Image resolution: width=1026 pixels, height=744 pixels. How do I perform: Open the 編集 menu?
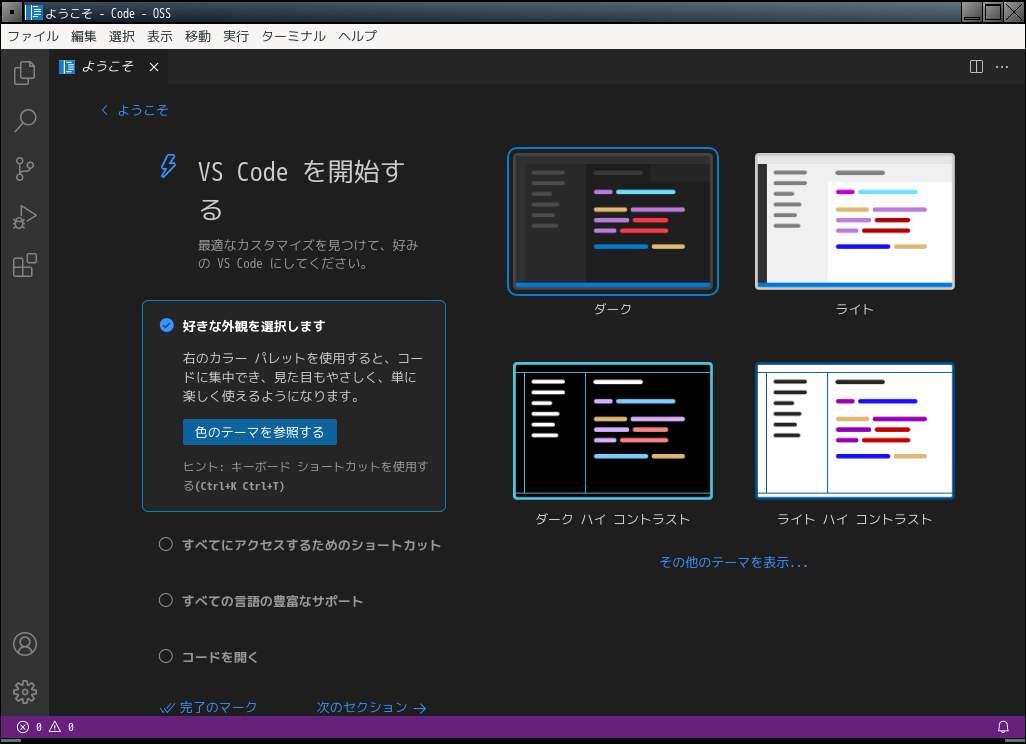[84, 36]
